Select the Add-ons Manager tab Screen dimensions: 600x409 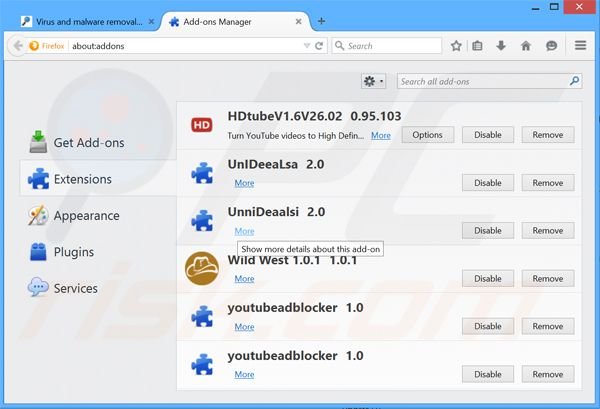point(235,22)
